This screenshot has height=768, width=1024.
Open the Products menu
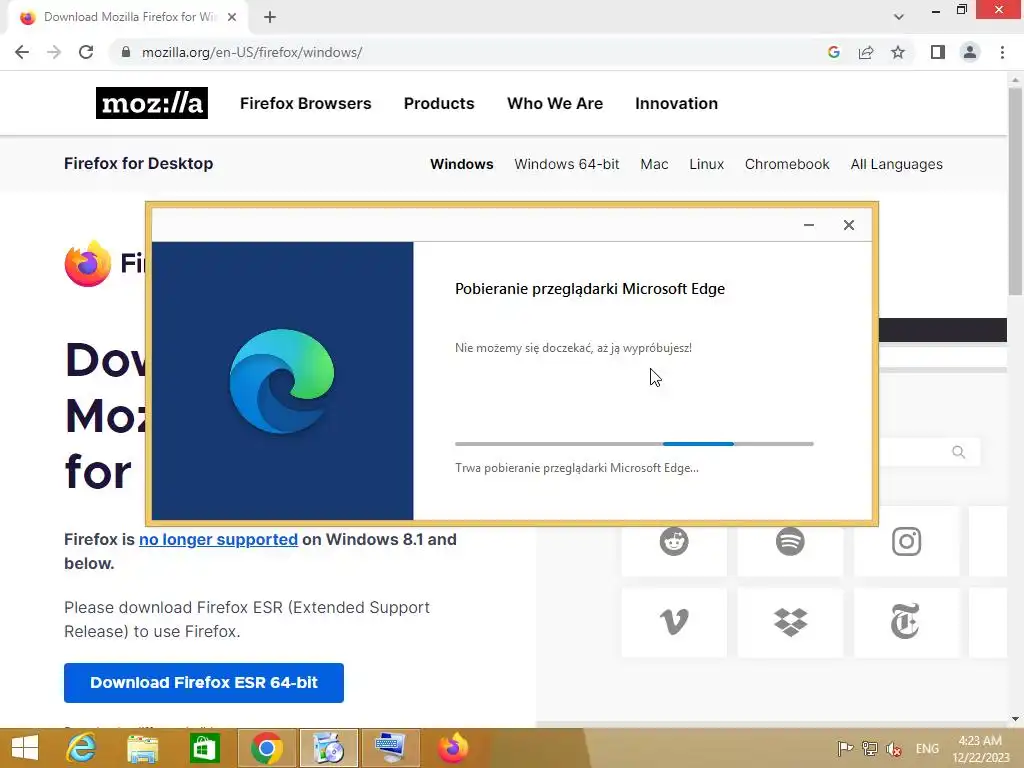(x=439, y=103)
